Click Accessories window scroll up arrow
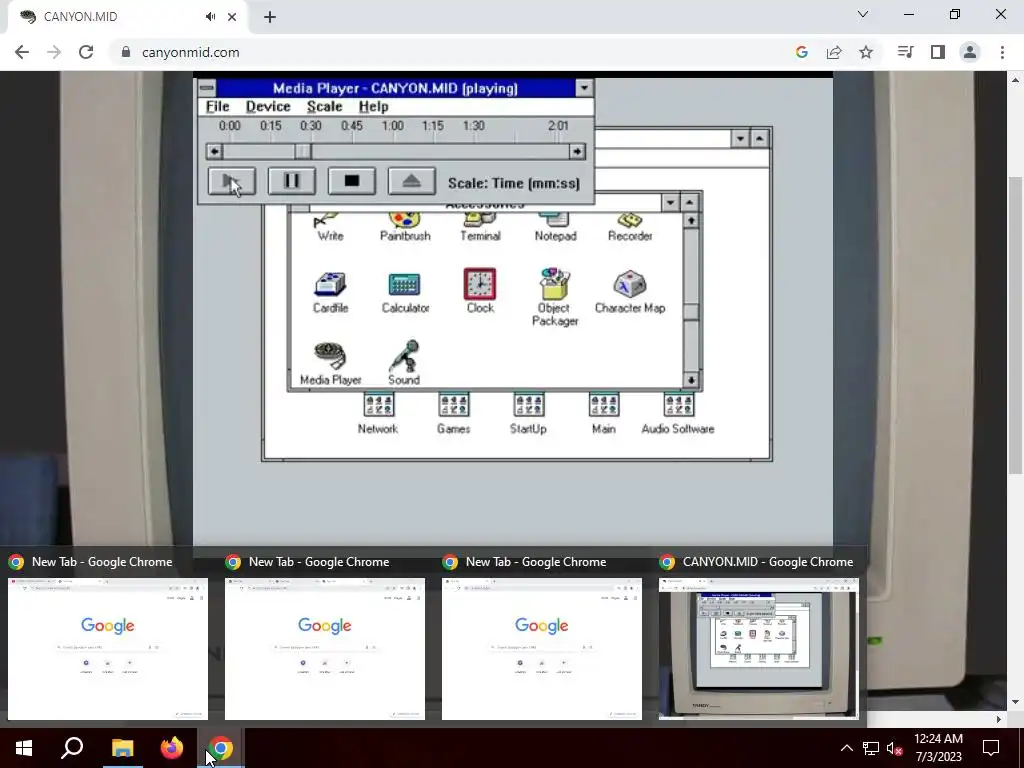Viewport: 1024px width, 768px height. (x=691, y=221)
